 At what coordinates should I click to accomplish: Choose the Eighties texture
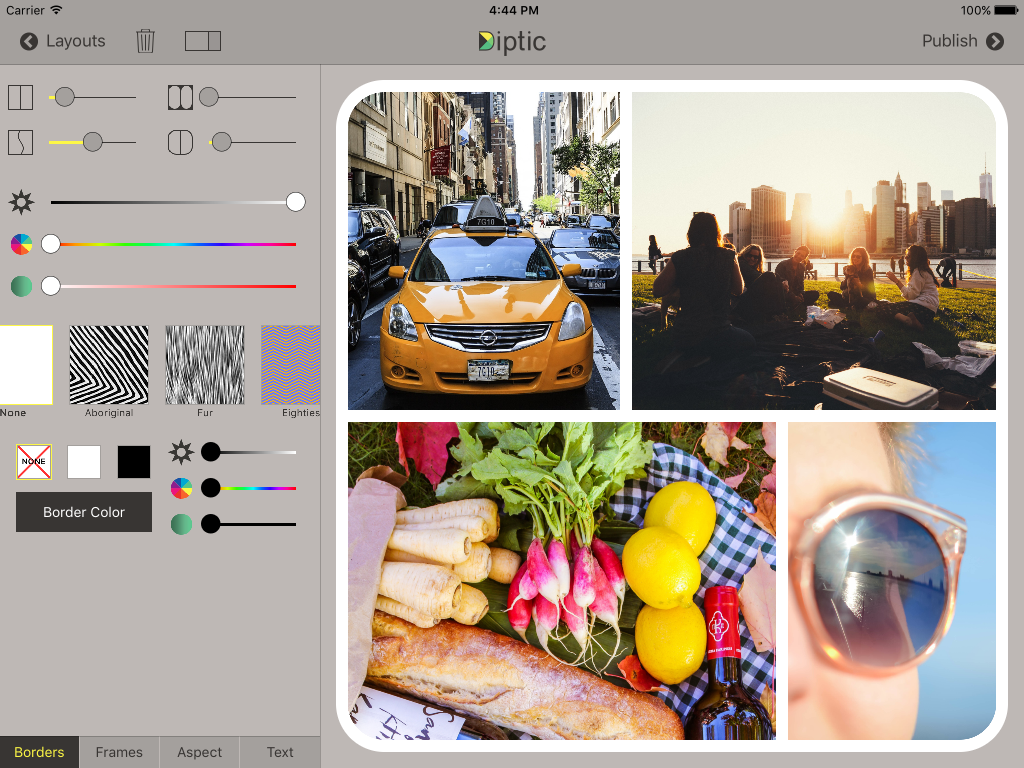point(291,365)
